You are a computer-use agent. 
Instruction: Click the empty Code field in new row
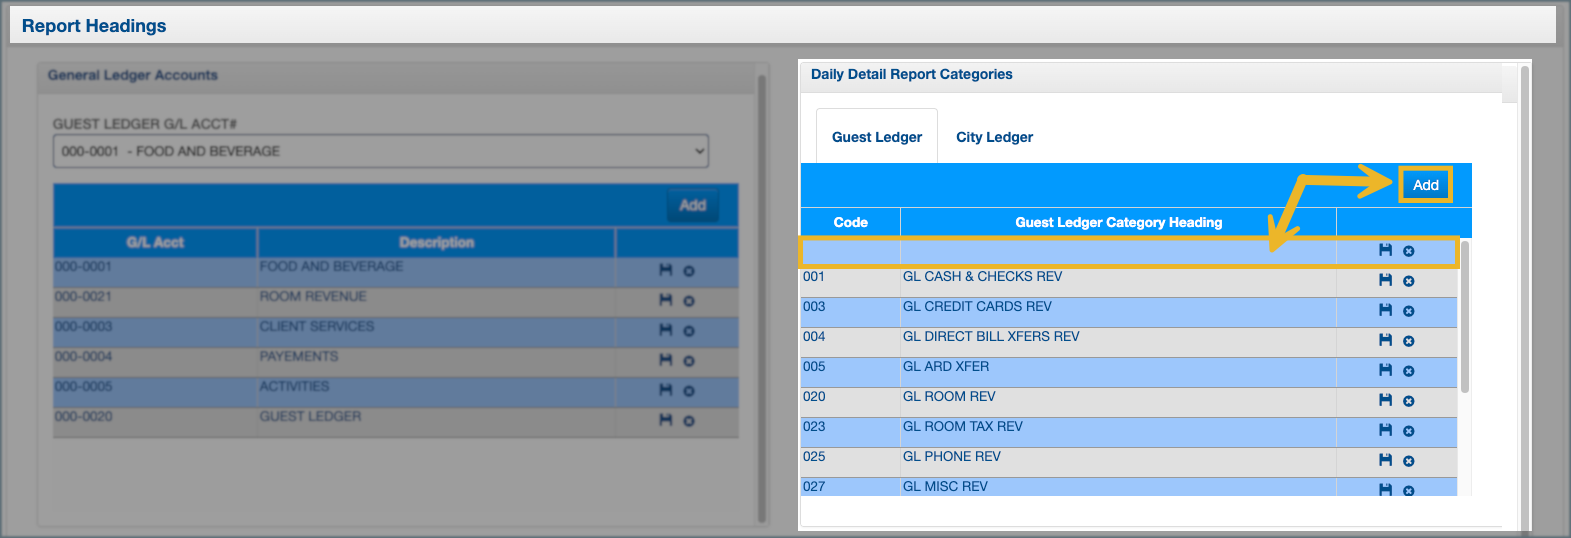pyautogui.click(x=850, y=251)
